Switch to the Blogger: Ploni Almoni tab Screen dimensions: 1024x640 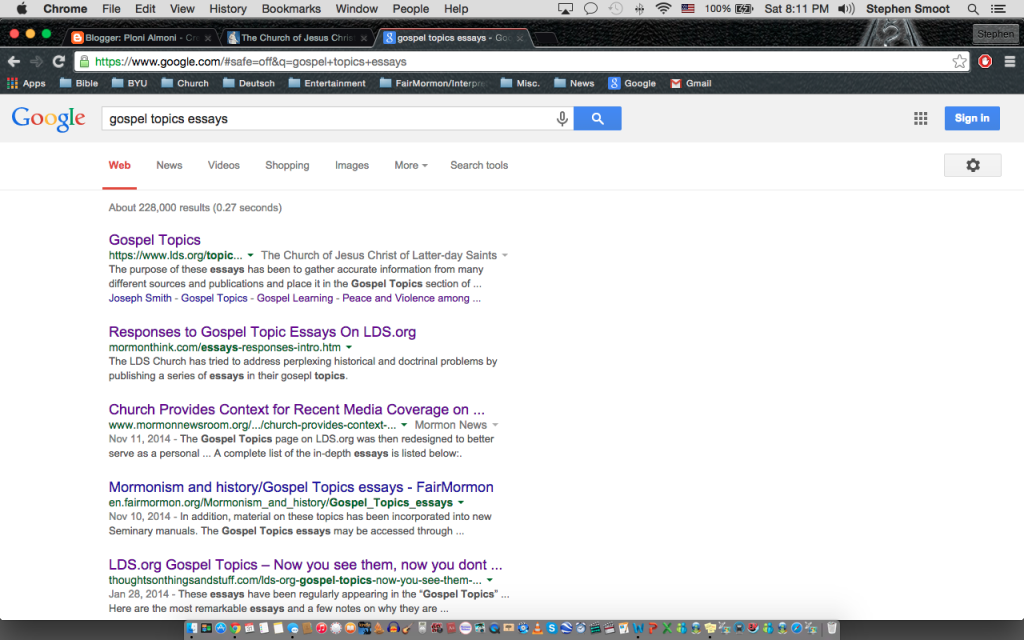142,38
